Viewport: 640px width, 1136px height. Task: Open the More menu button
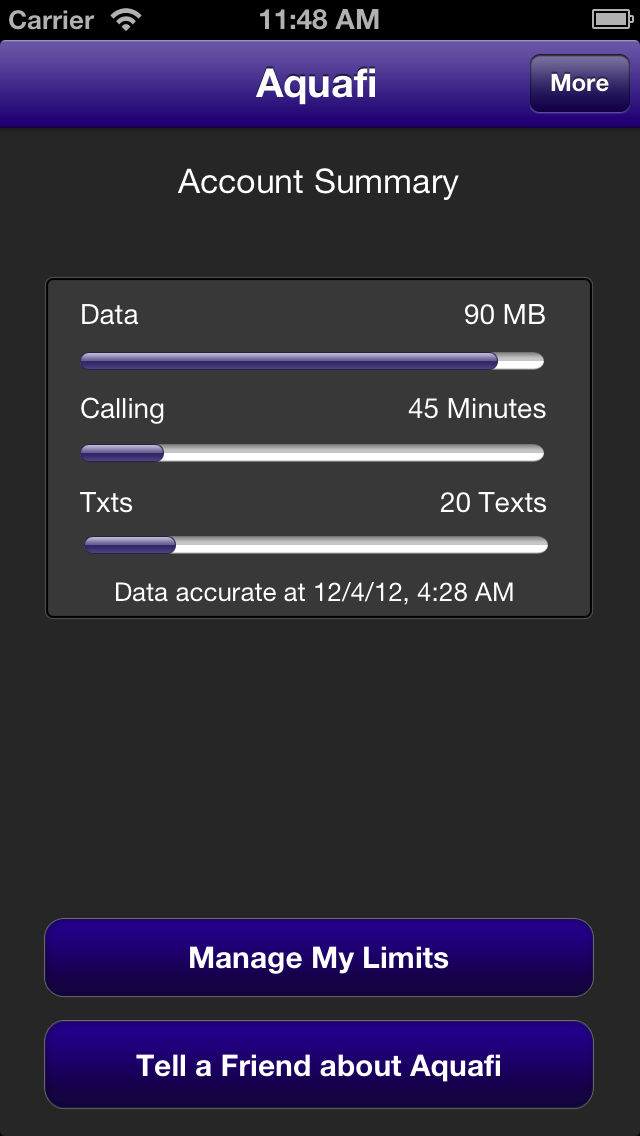tap(580, 83)
